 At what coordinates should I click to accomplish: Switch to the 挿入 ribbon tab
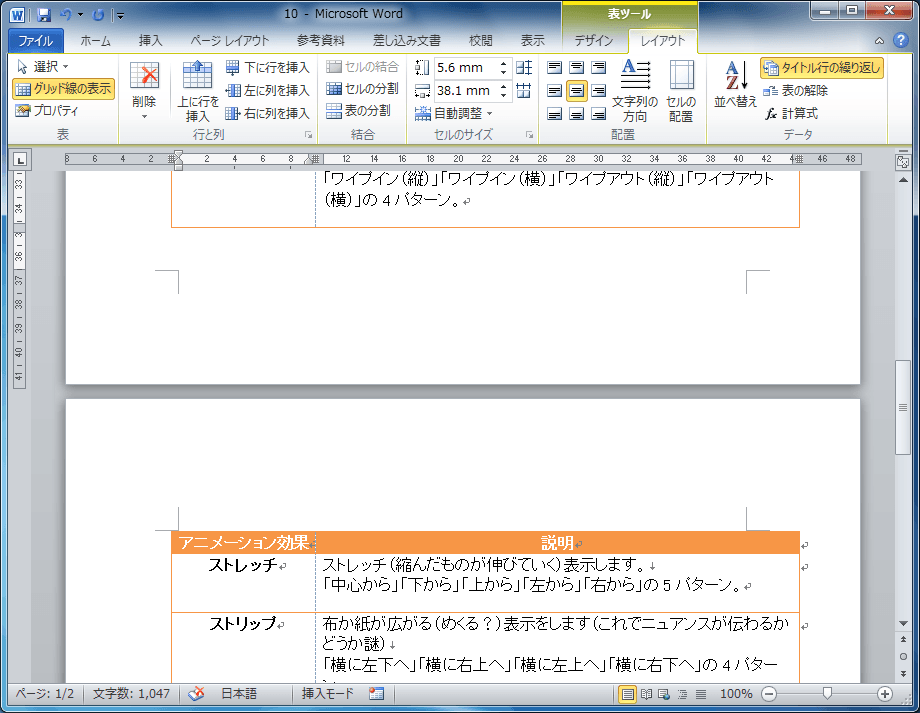[151, 40]
